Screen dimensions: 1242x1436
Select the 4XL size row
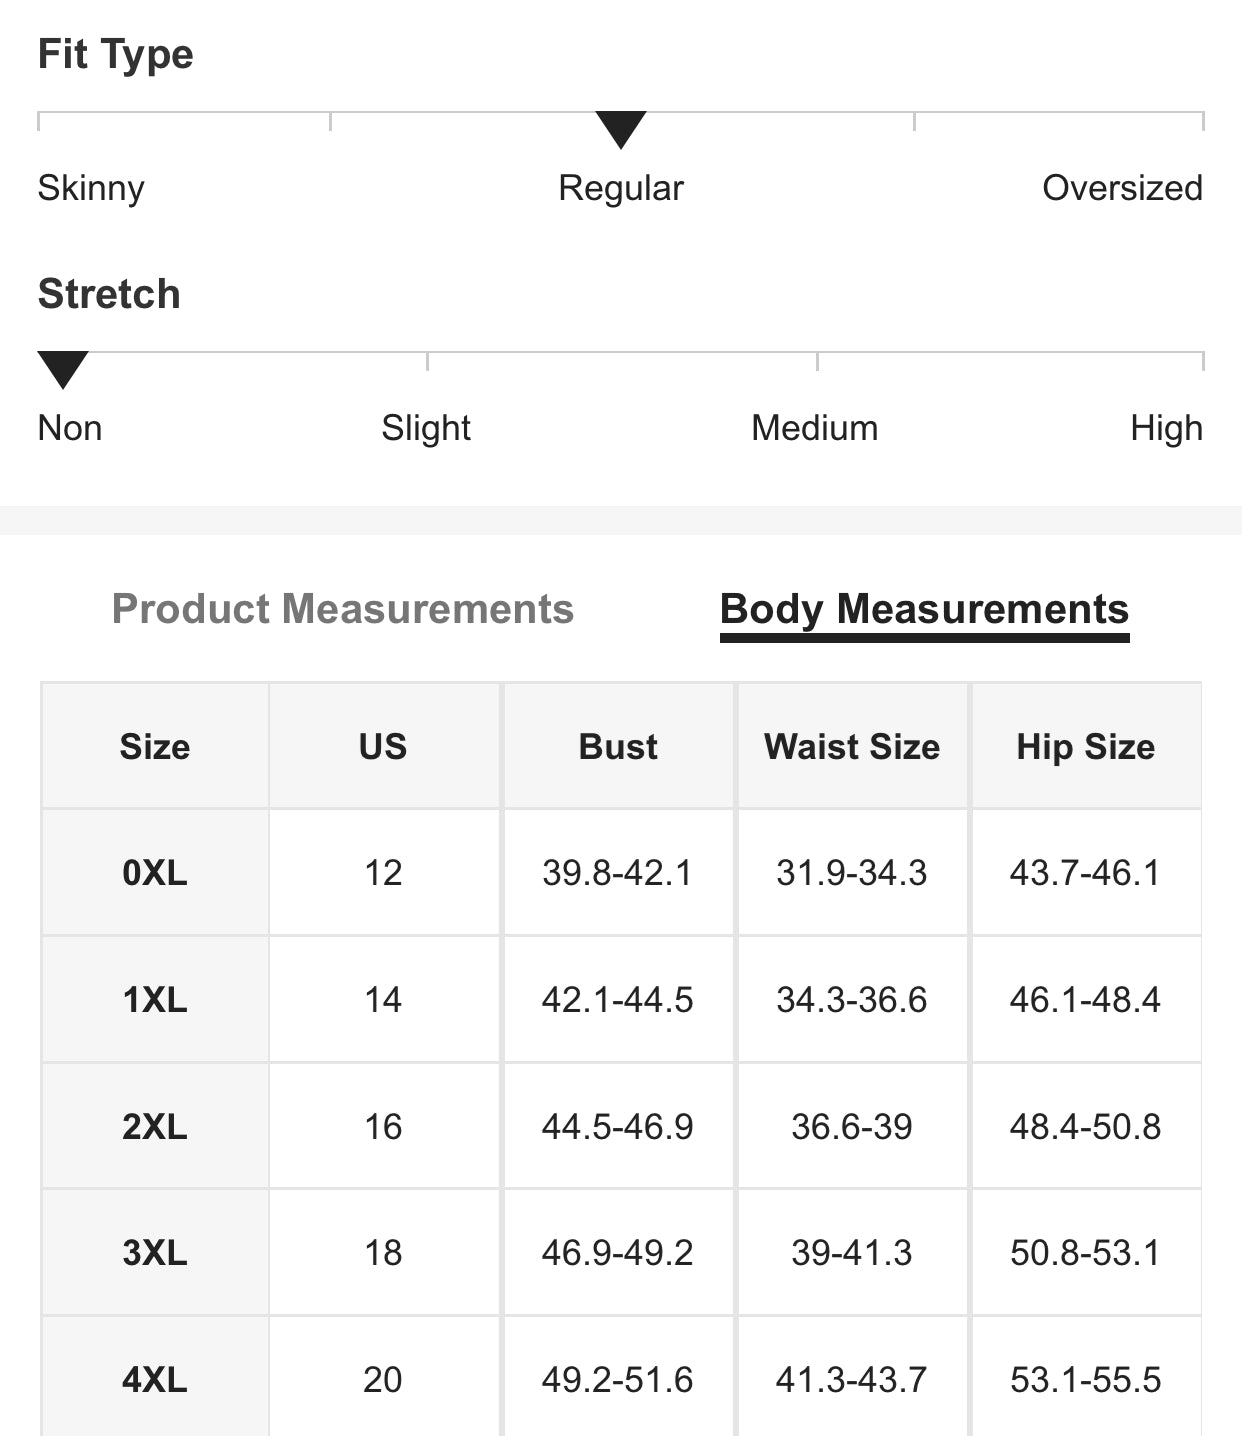click(155, 1380)
